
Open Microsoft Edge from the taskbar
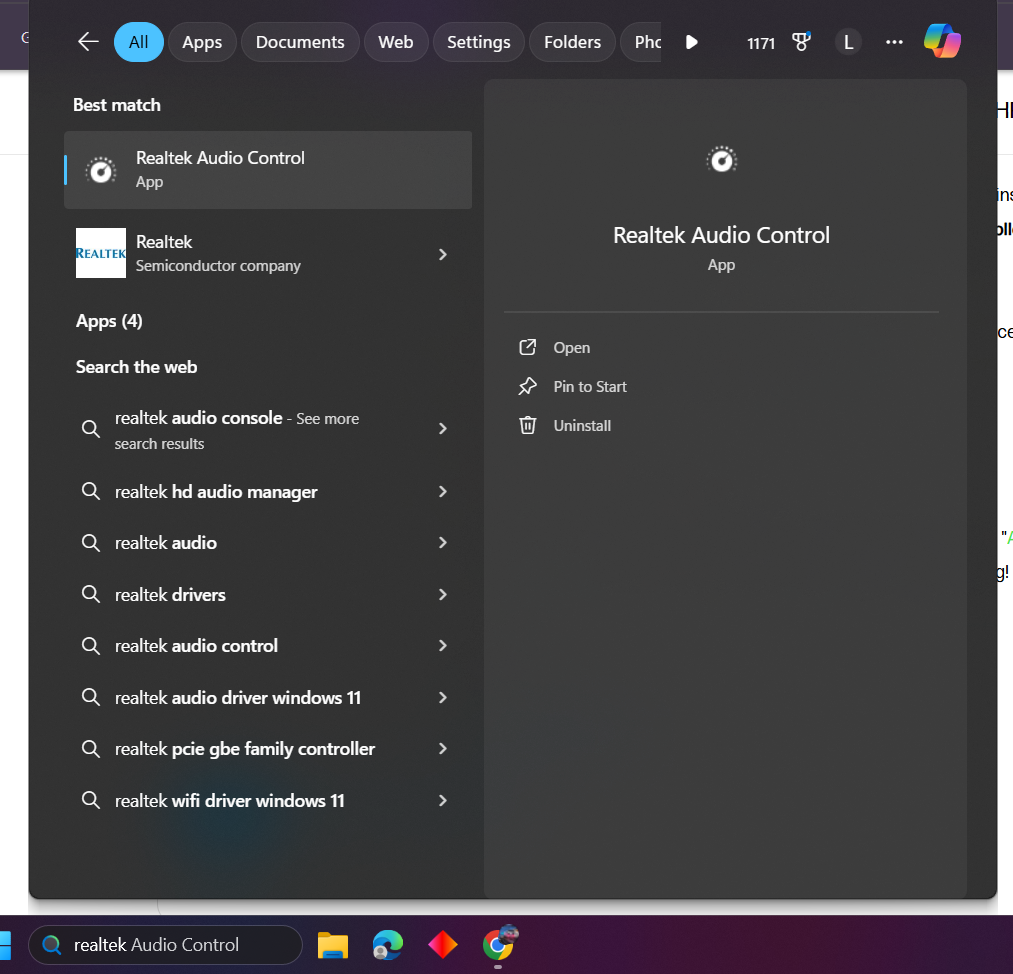click(x=387, y=944)
